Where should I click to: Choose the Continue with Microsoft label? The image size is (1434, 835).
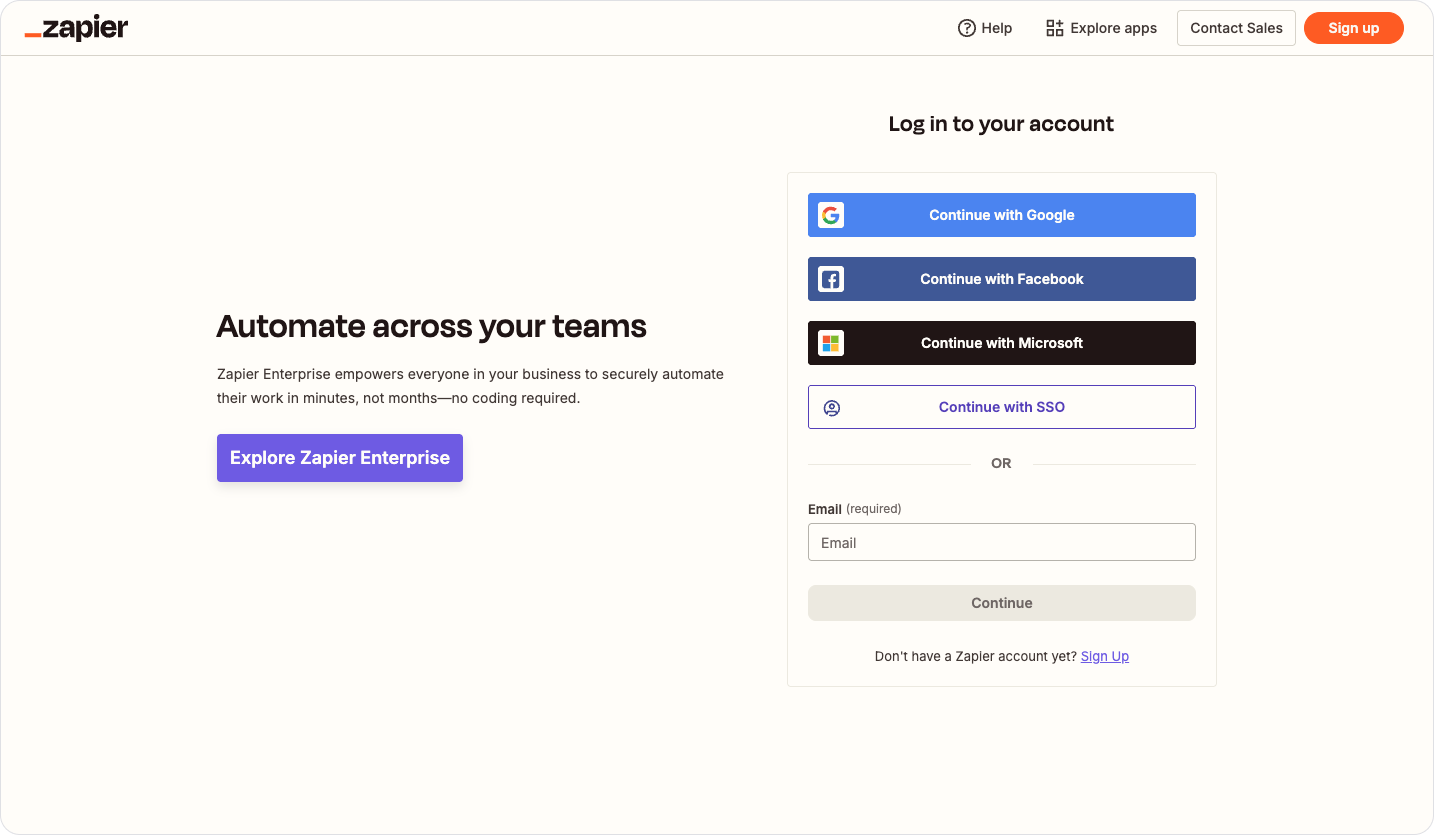coord(1001,343)
